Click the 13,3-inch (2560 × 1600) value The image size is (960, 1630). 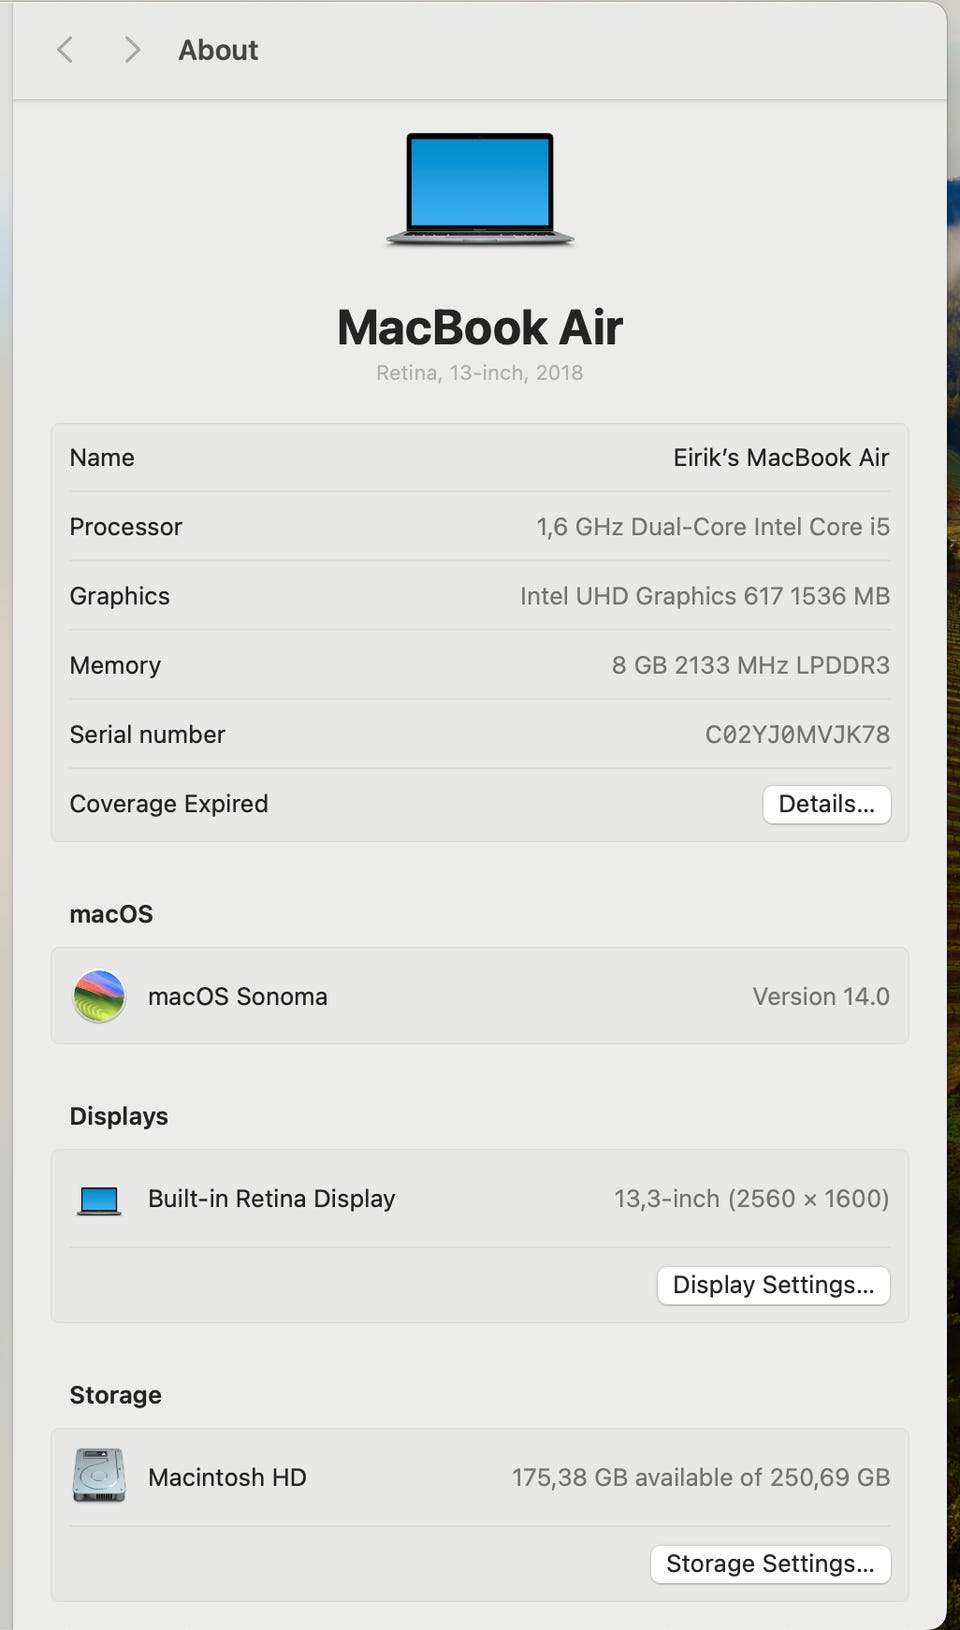pos(752,1199)
